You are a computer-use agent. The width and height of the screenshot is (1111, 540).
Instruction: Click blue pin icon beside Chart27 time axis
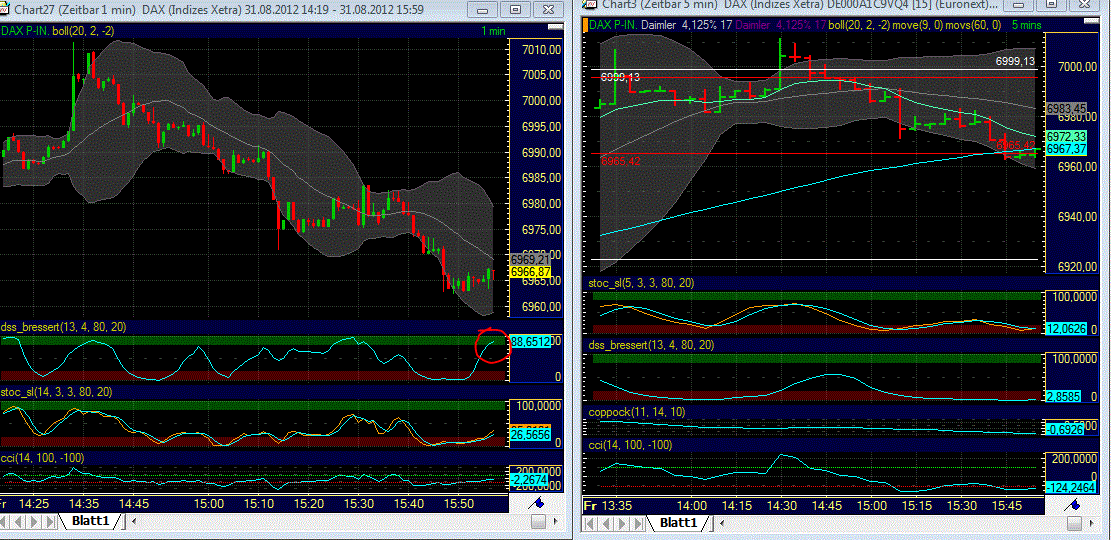coord(536,504)
